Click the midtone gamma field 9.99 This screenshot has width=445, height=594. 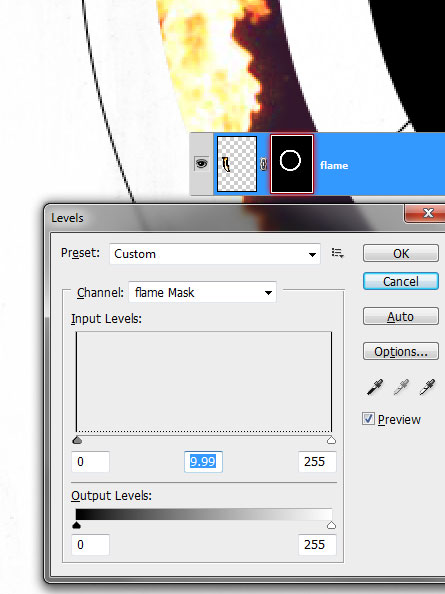pos(203,461)
